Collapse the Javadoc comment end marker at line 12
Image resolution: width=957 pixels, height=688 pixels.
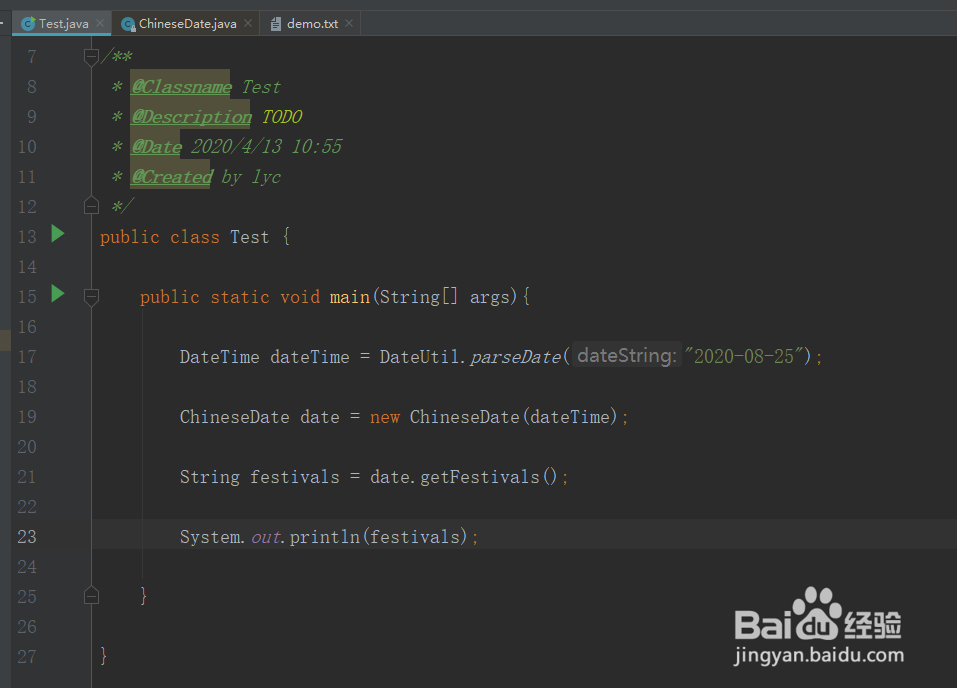[91, 206]
